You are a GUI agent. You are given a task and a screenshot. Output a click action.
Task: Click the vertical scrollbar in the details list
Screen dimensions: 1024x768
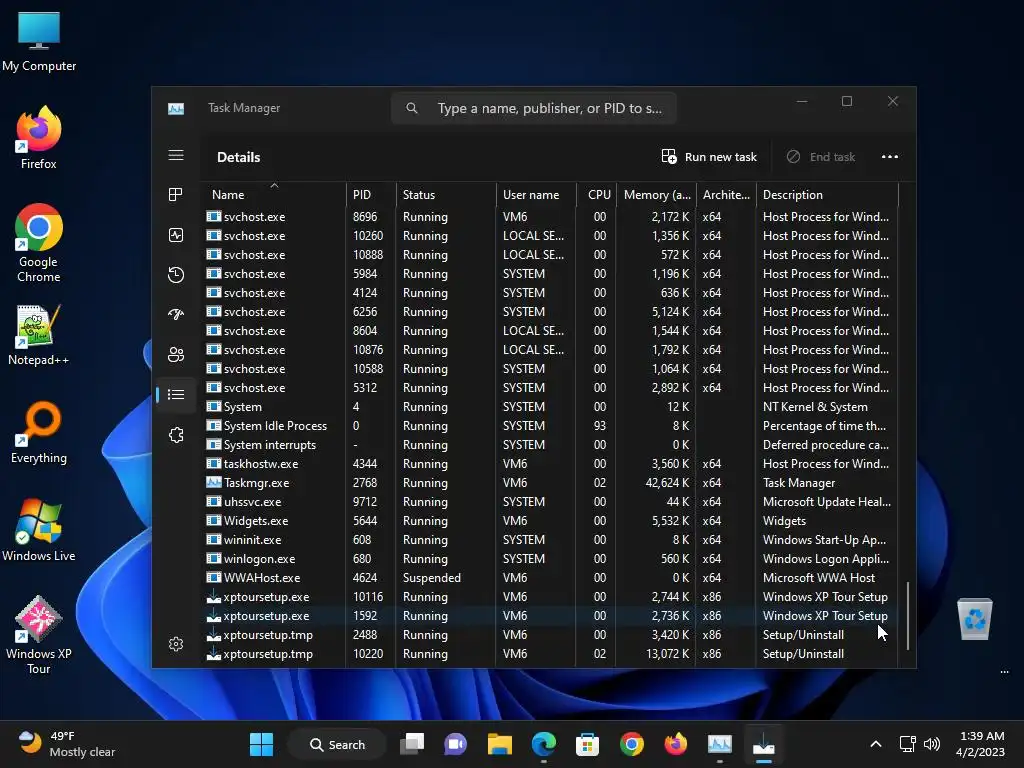tap(908, 615)
